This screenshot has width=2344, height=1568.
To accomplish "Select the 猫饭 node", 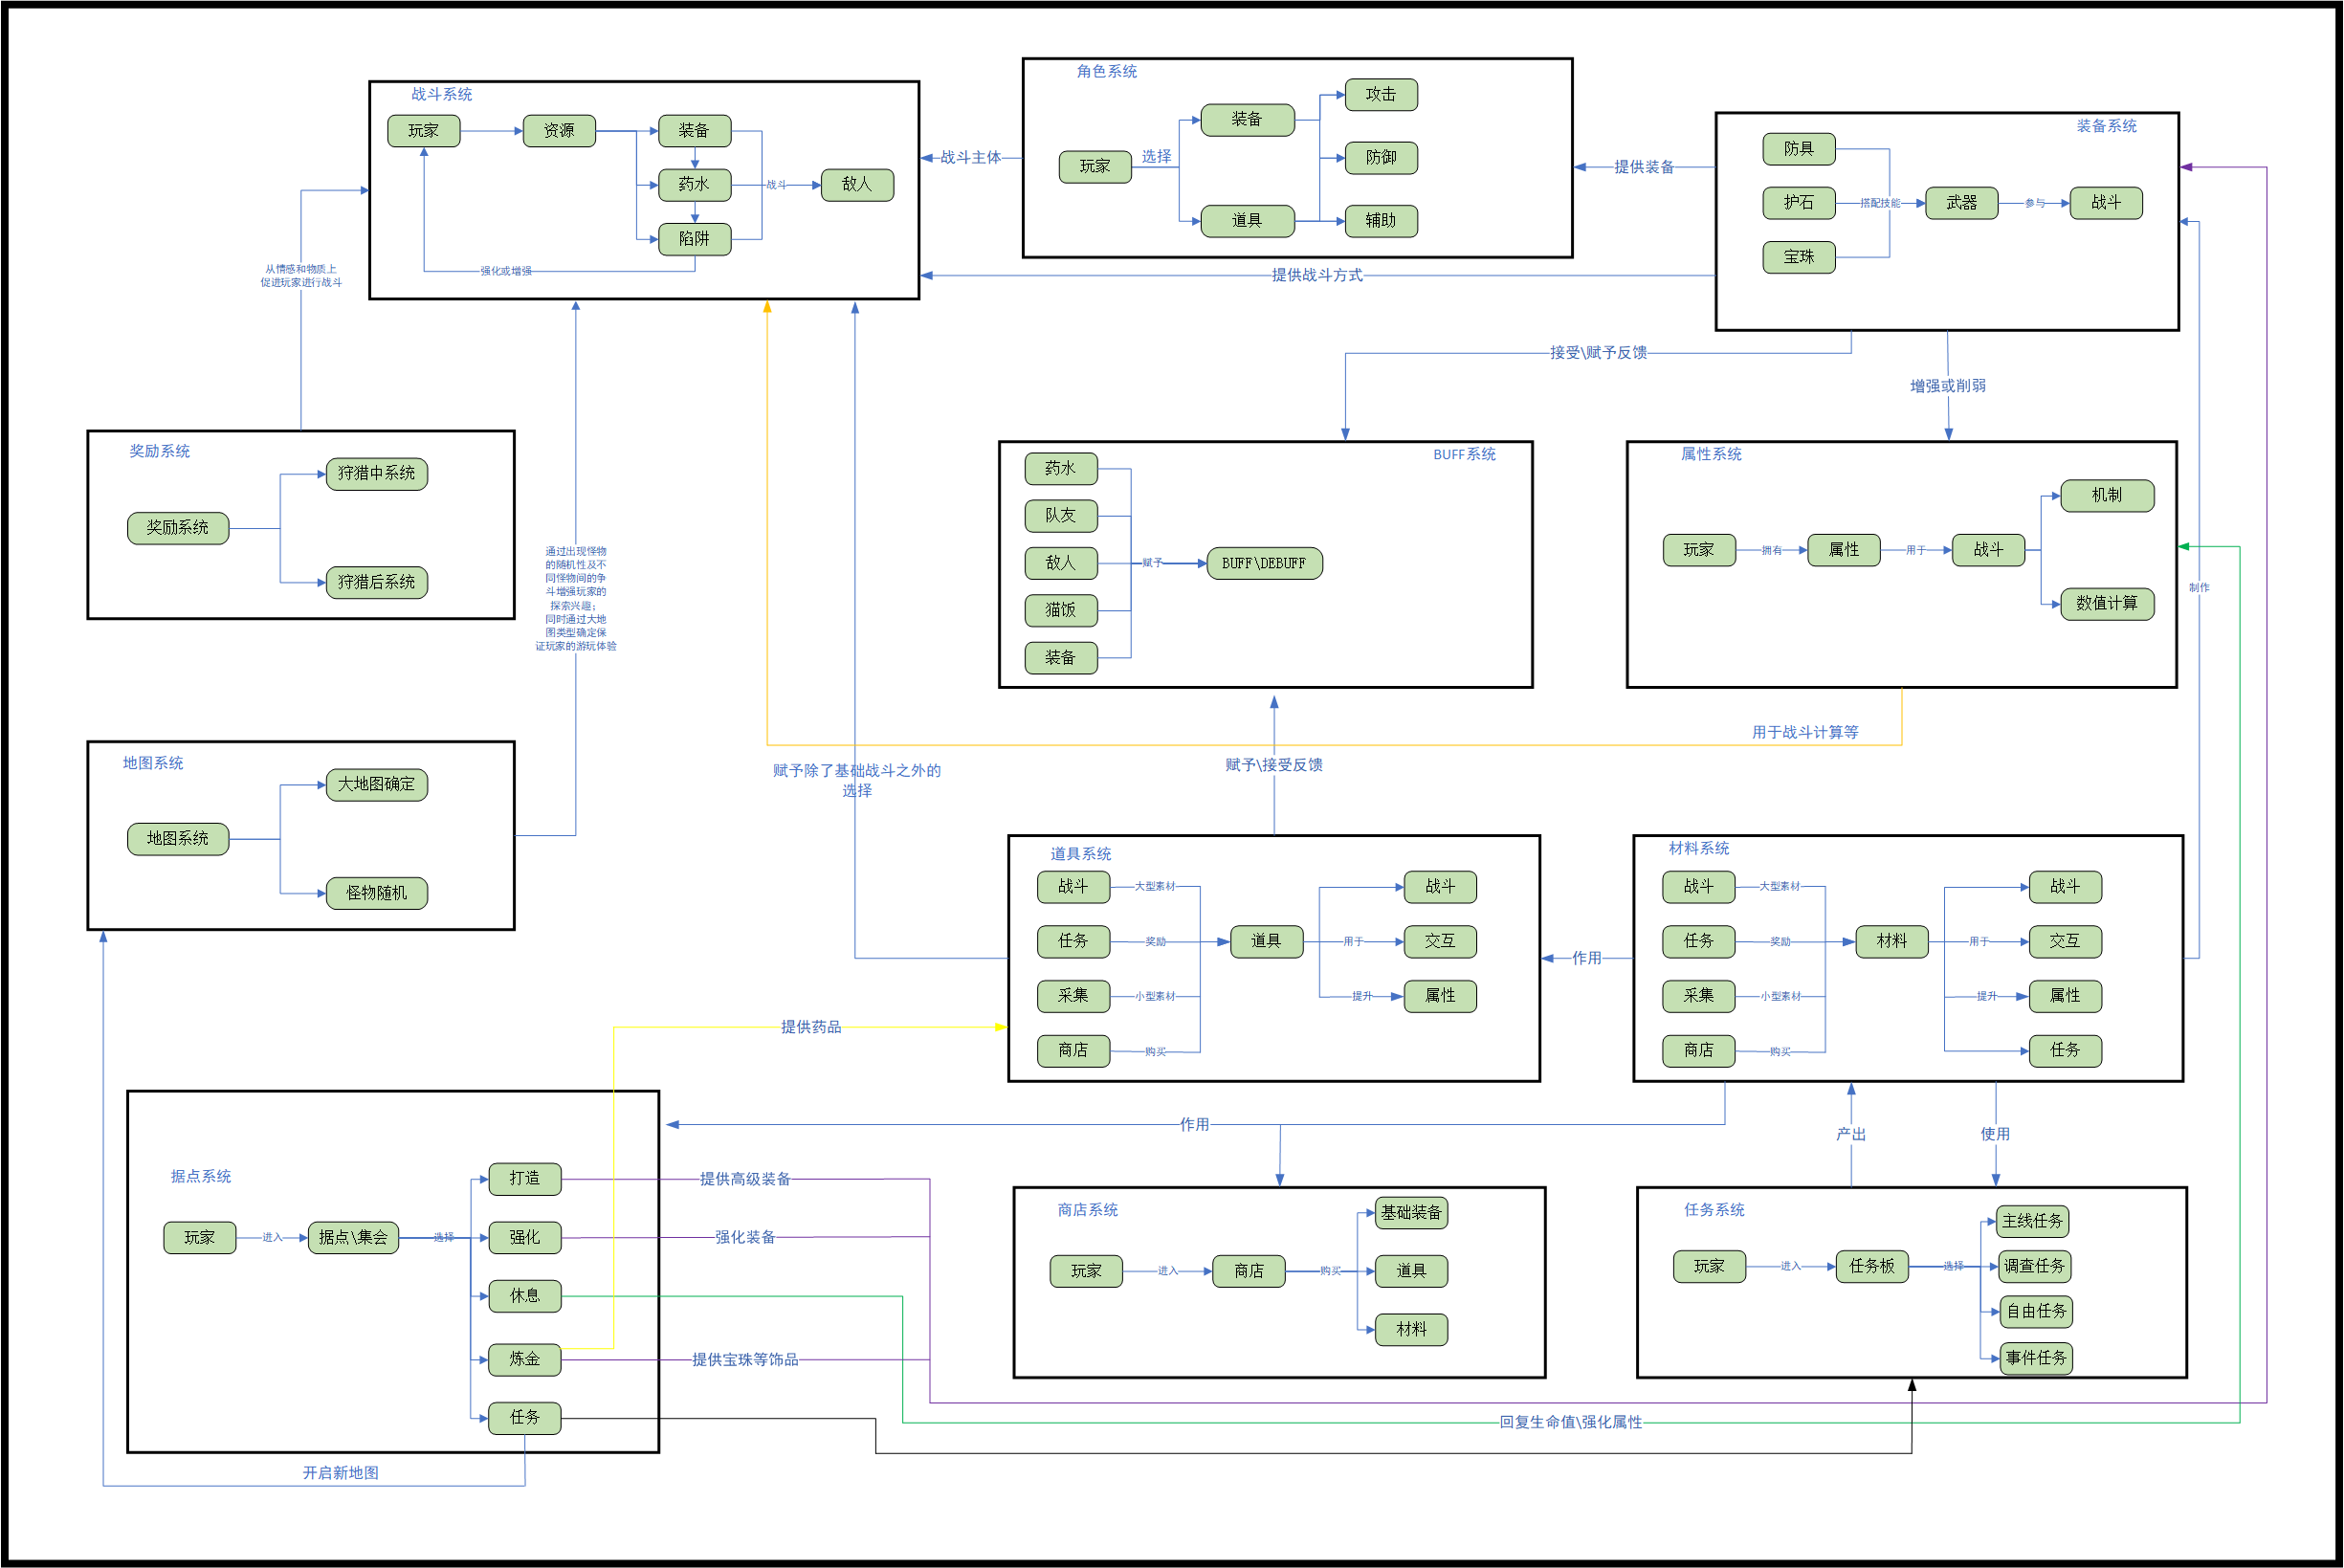I will [1060, 610].
